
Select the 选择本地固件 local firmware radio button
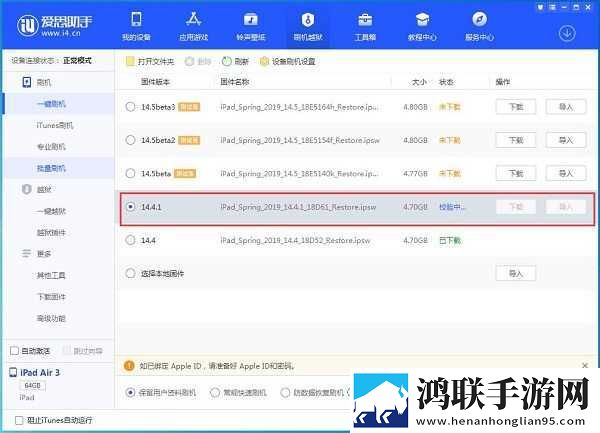pos(130,273)
